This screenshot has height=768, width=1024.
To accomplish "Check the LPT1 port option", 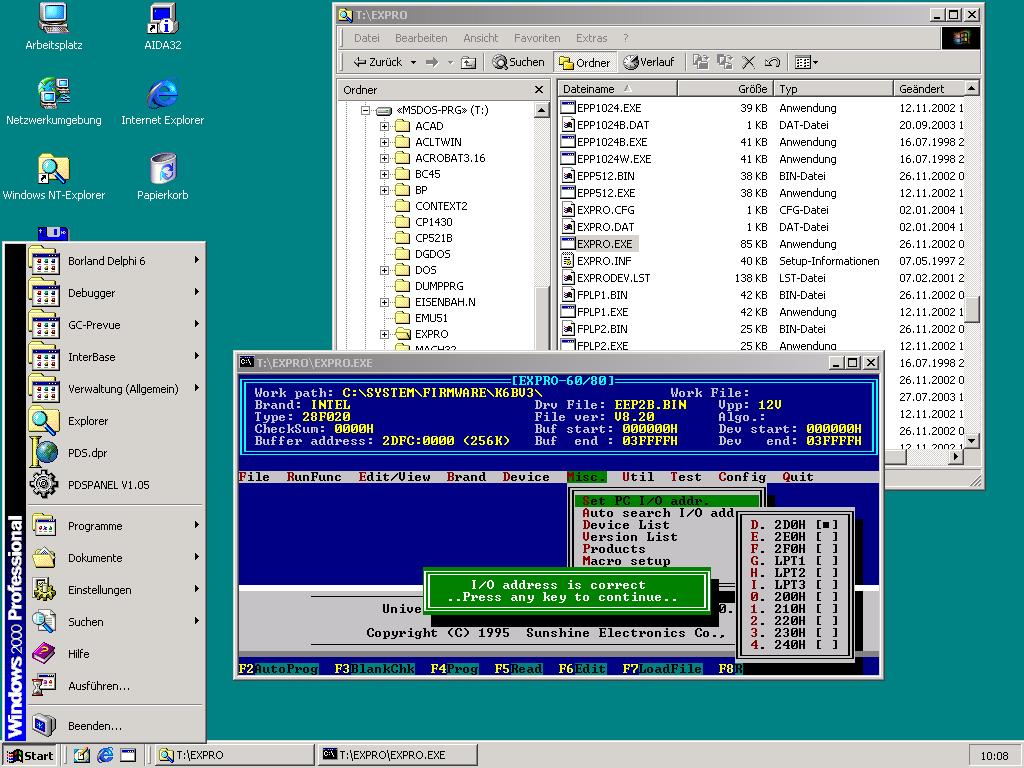I will (x=826, y=561).
